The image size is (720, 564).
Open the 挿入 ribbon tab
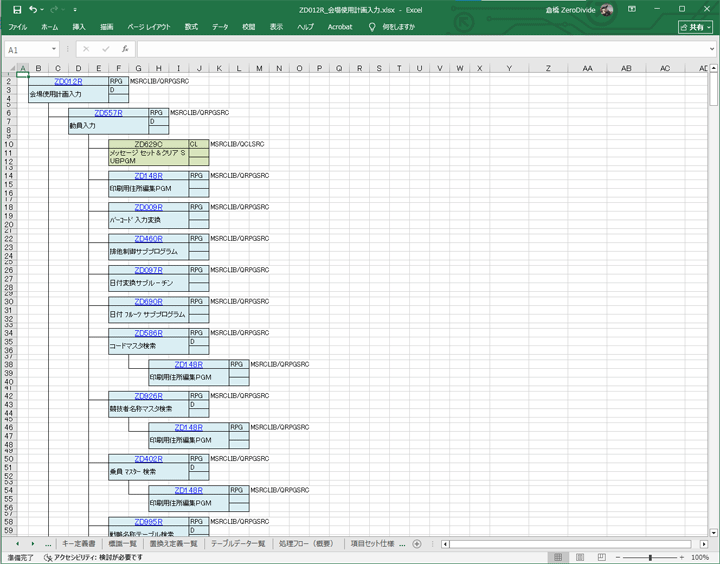point(79,27)
